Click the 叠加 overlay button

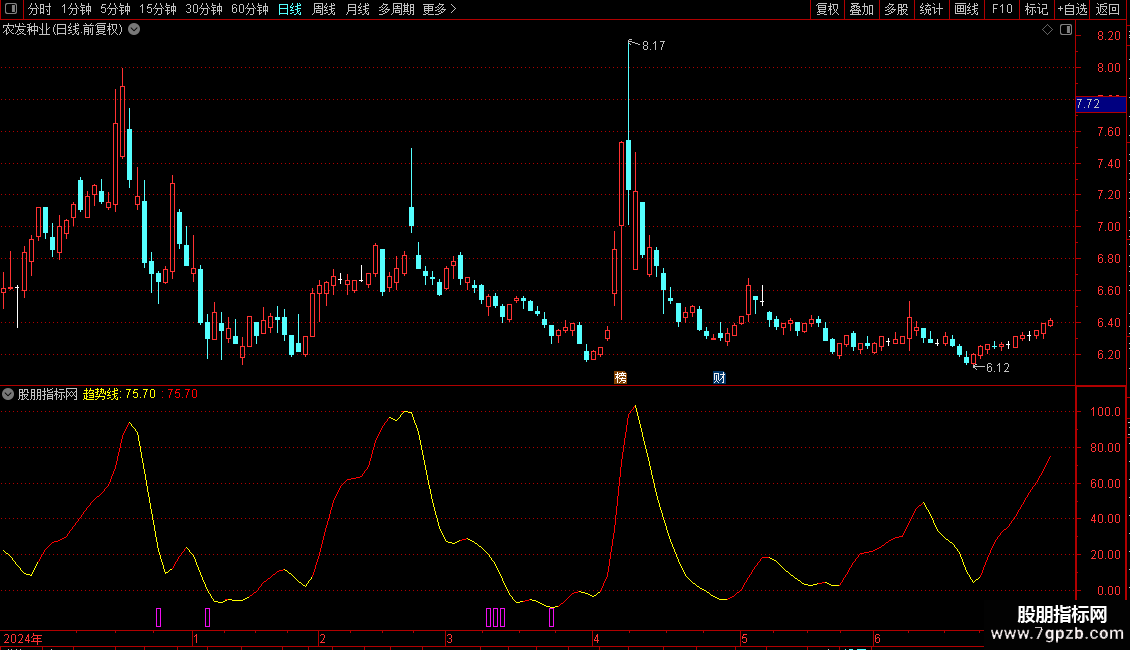(862, 9)
